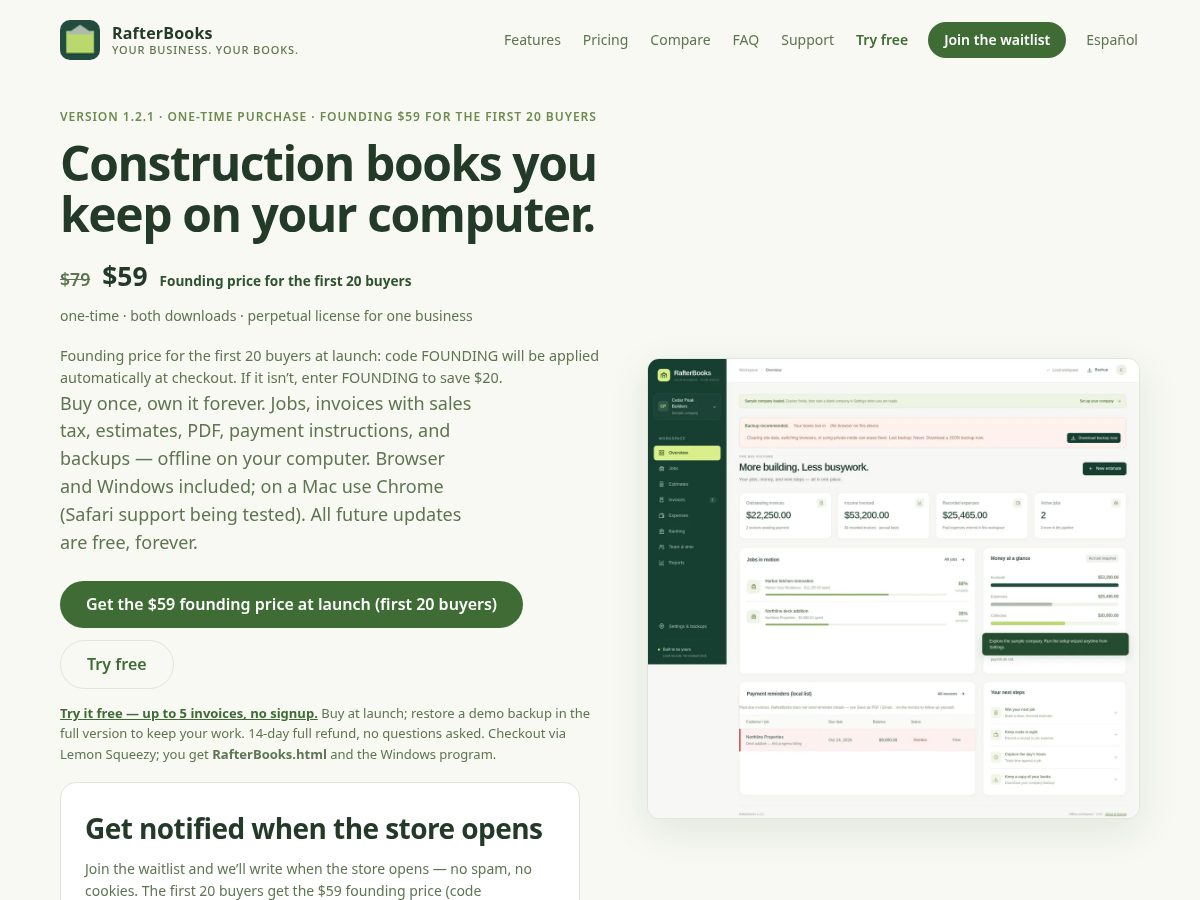Click the RafterBooks brand name in header
Viewport: 1200px width, 900px height.
162,33
